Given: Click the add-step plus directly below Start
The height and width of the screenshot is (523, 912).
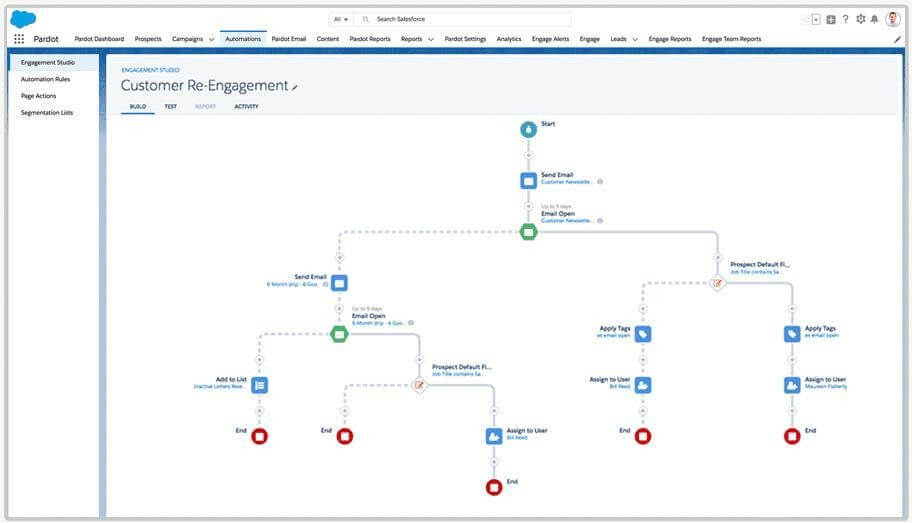Looking at the screenshot, I should 528,155.
